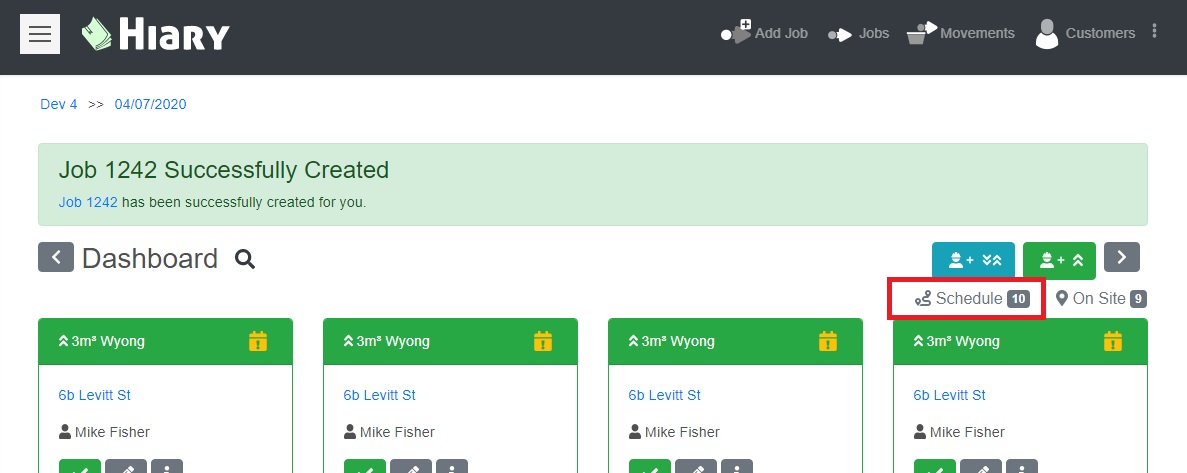The width and height of the screenshot is (1187, 473).
Task: Open 6b Levitt St link on the leftmost card
Action: (x=95, y=395)
